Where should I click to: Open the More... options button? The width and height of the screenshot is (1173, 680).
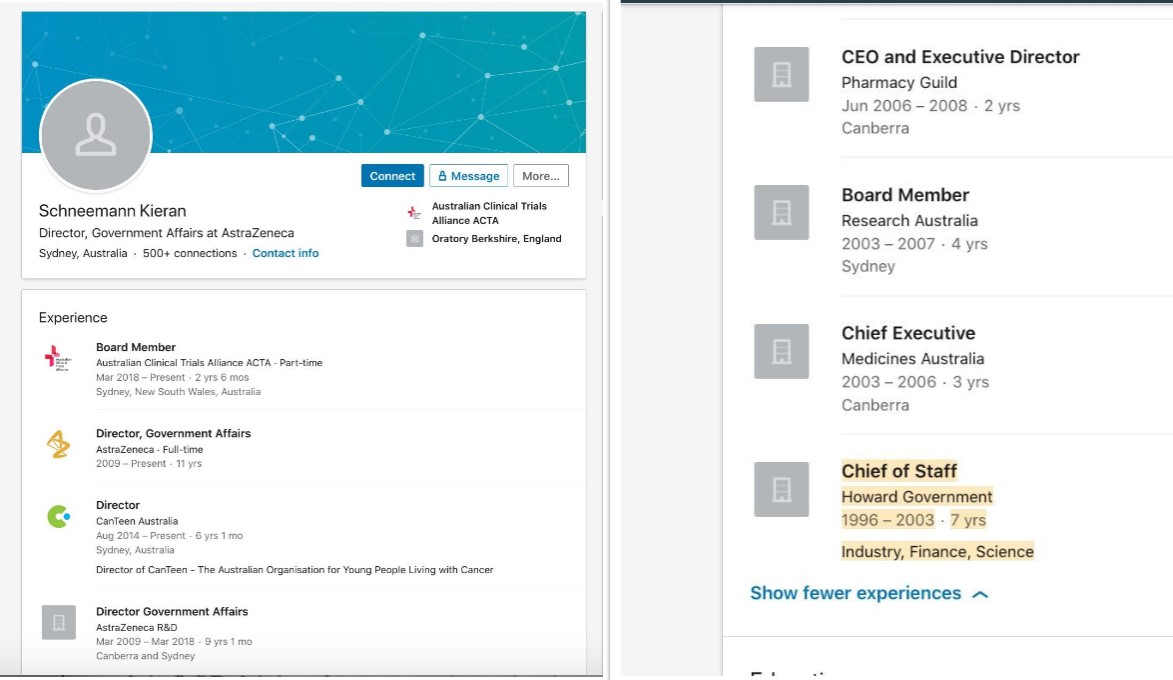541,176
